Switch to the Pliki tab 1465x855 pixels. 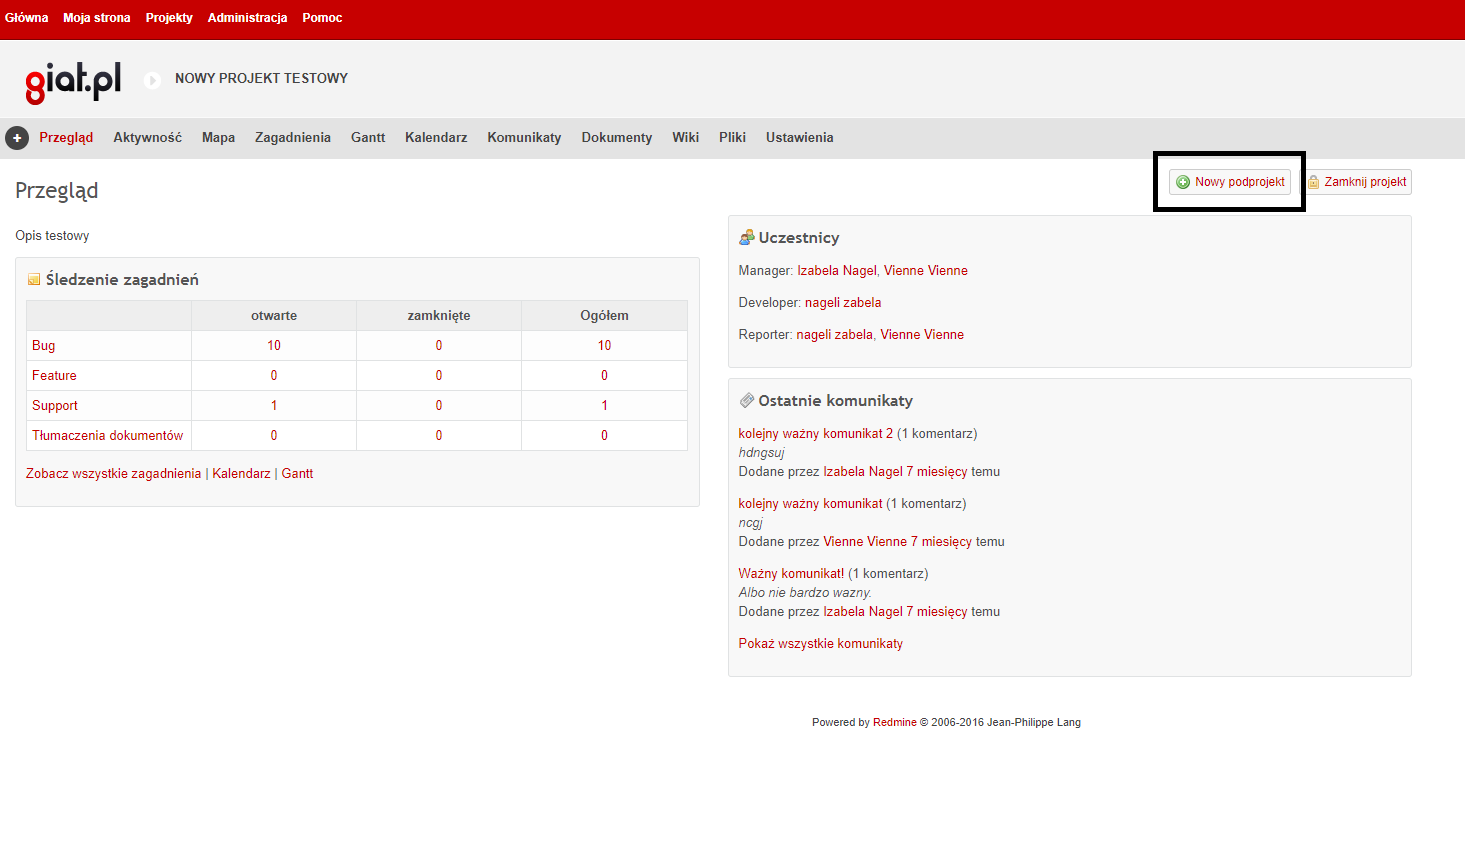pos(732,138)
